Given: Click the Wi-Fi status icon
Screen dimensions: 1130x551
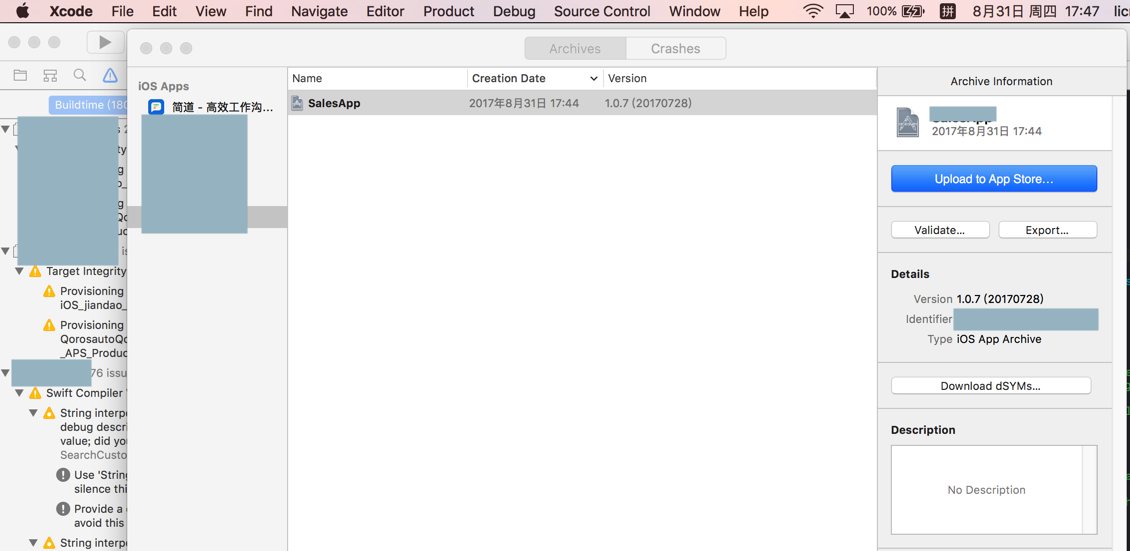Looking at the screenshot, I should click(814, 11).
